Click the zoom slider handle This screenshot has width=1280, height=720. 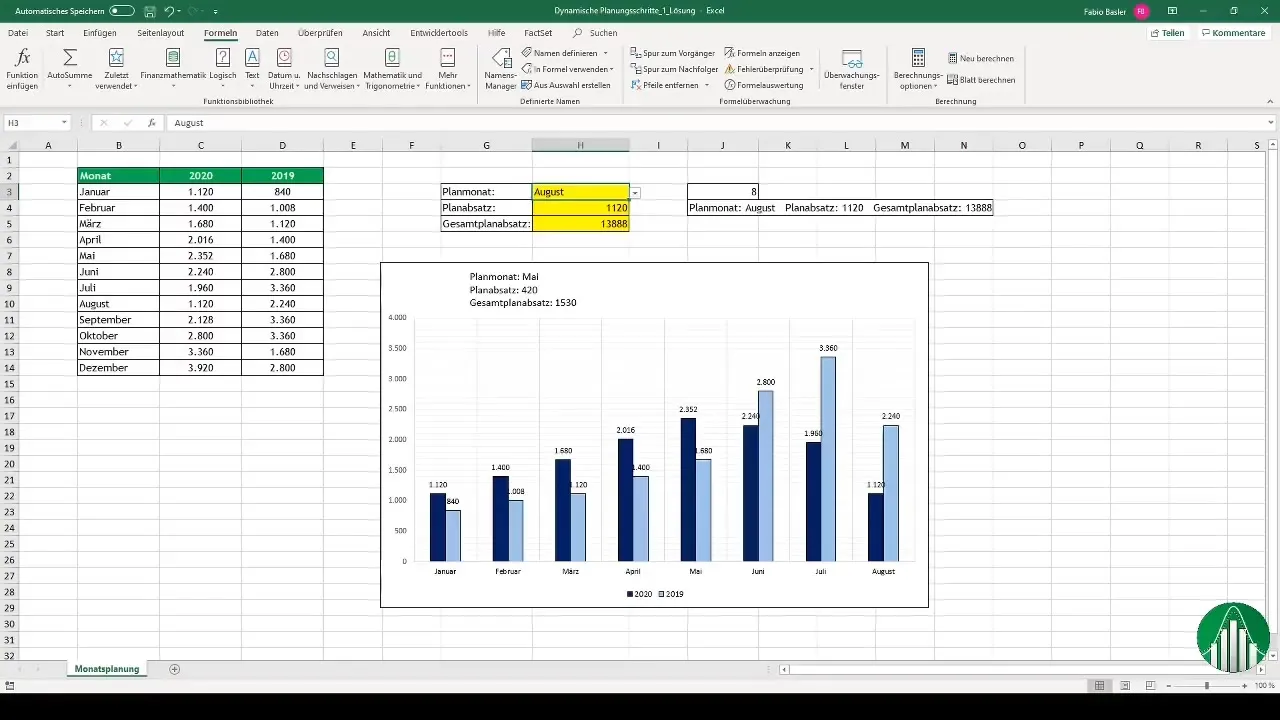click(x=1207, y=686)
